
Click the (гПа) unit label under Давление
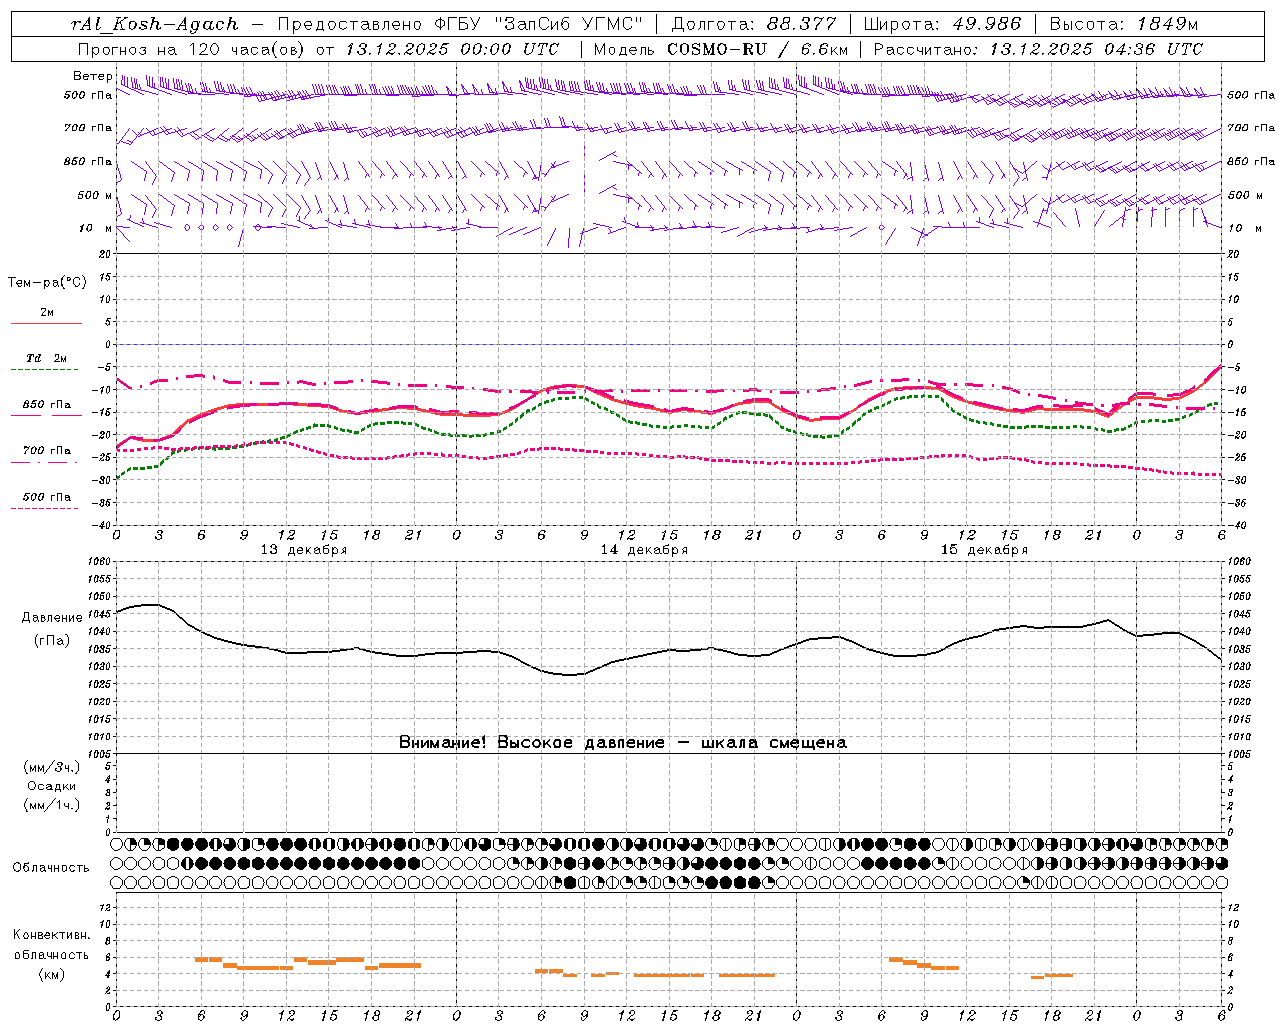52,640
